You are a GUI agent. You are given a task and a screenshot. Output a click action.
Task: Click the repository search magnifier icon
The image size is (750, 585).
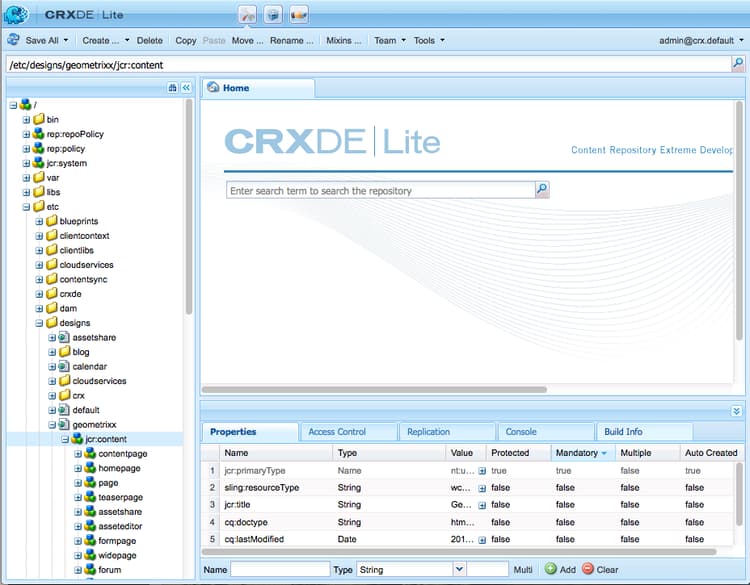click(542, 190)
